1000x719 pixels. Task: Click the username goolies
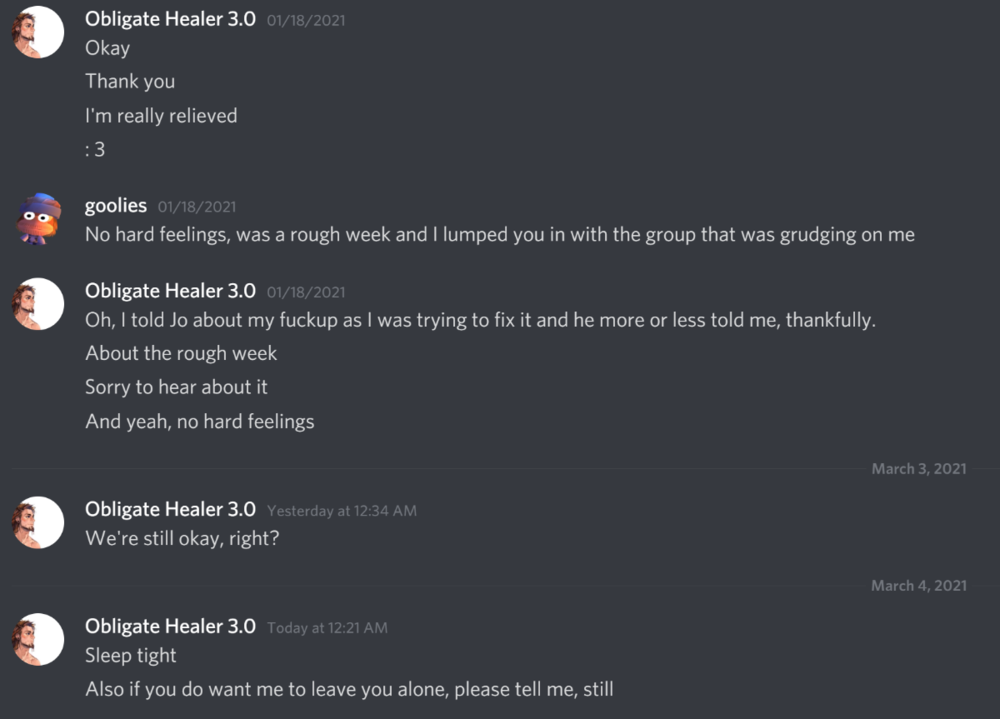pyautogui.click(x=115, y=205)
